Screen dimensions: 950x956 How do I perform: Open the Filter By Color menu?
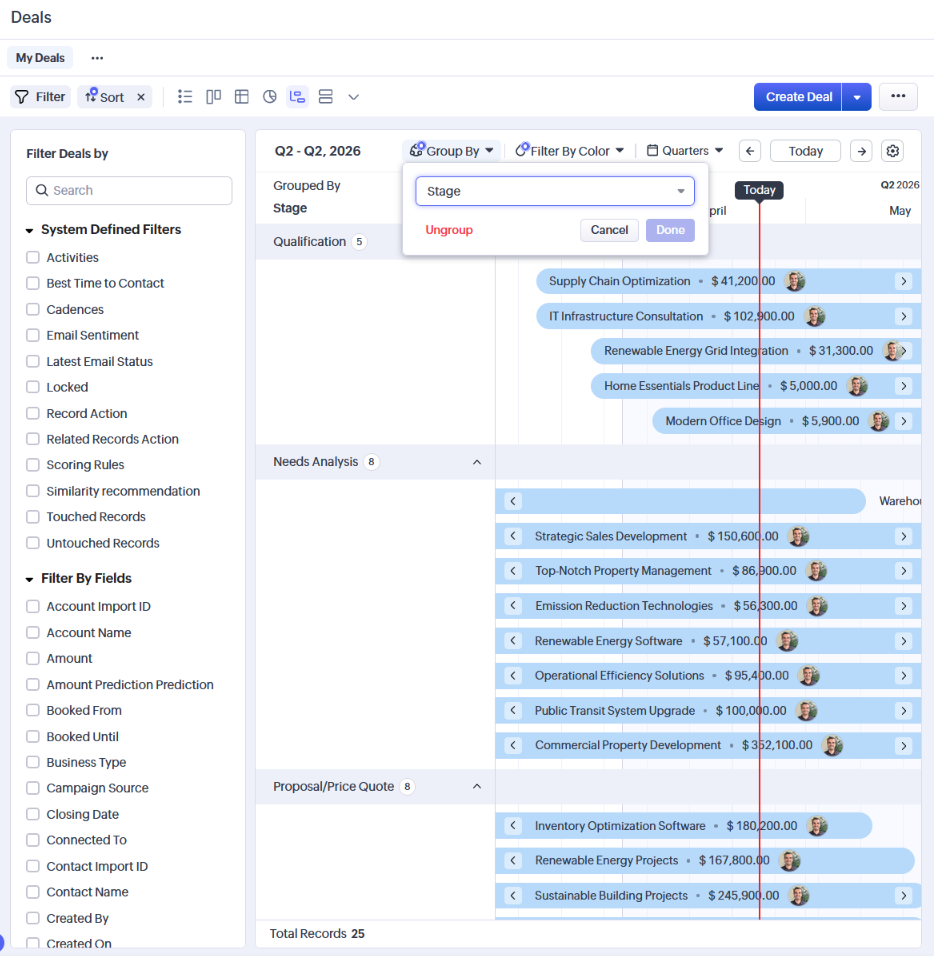(x=570, y=151)
